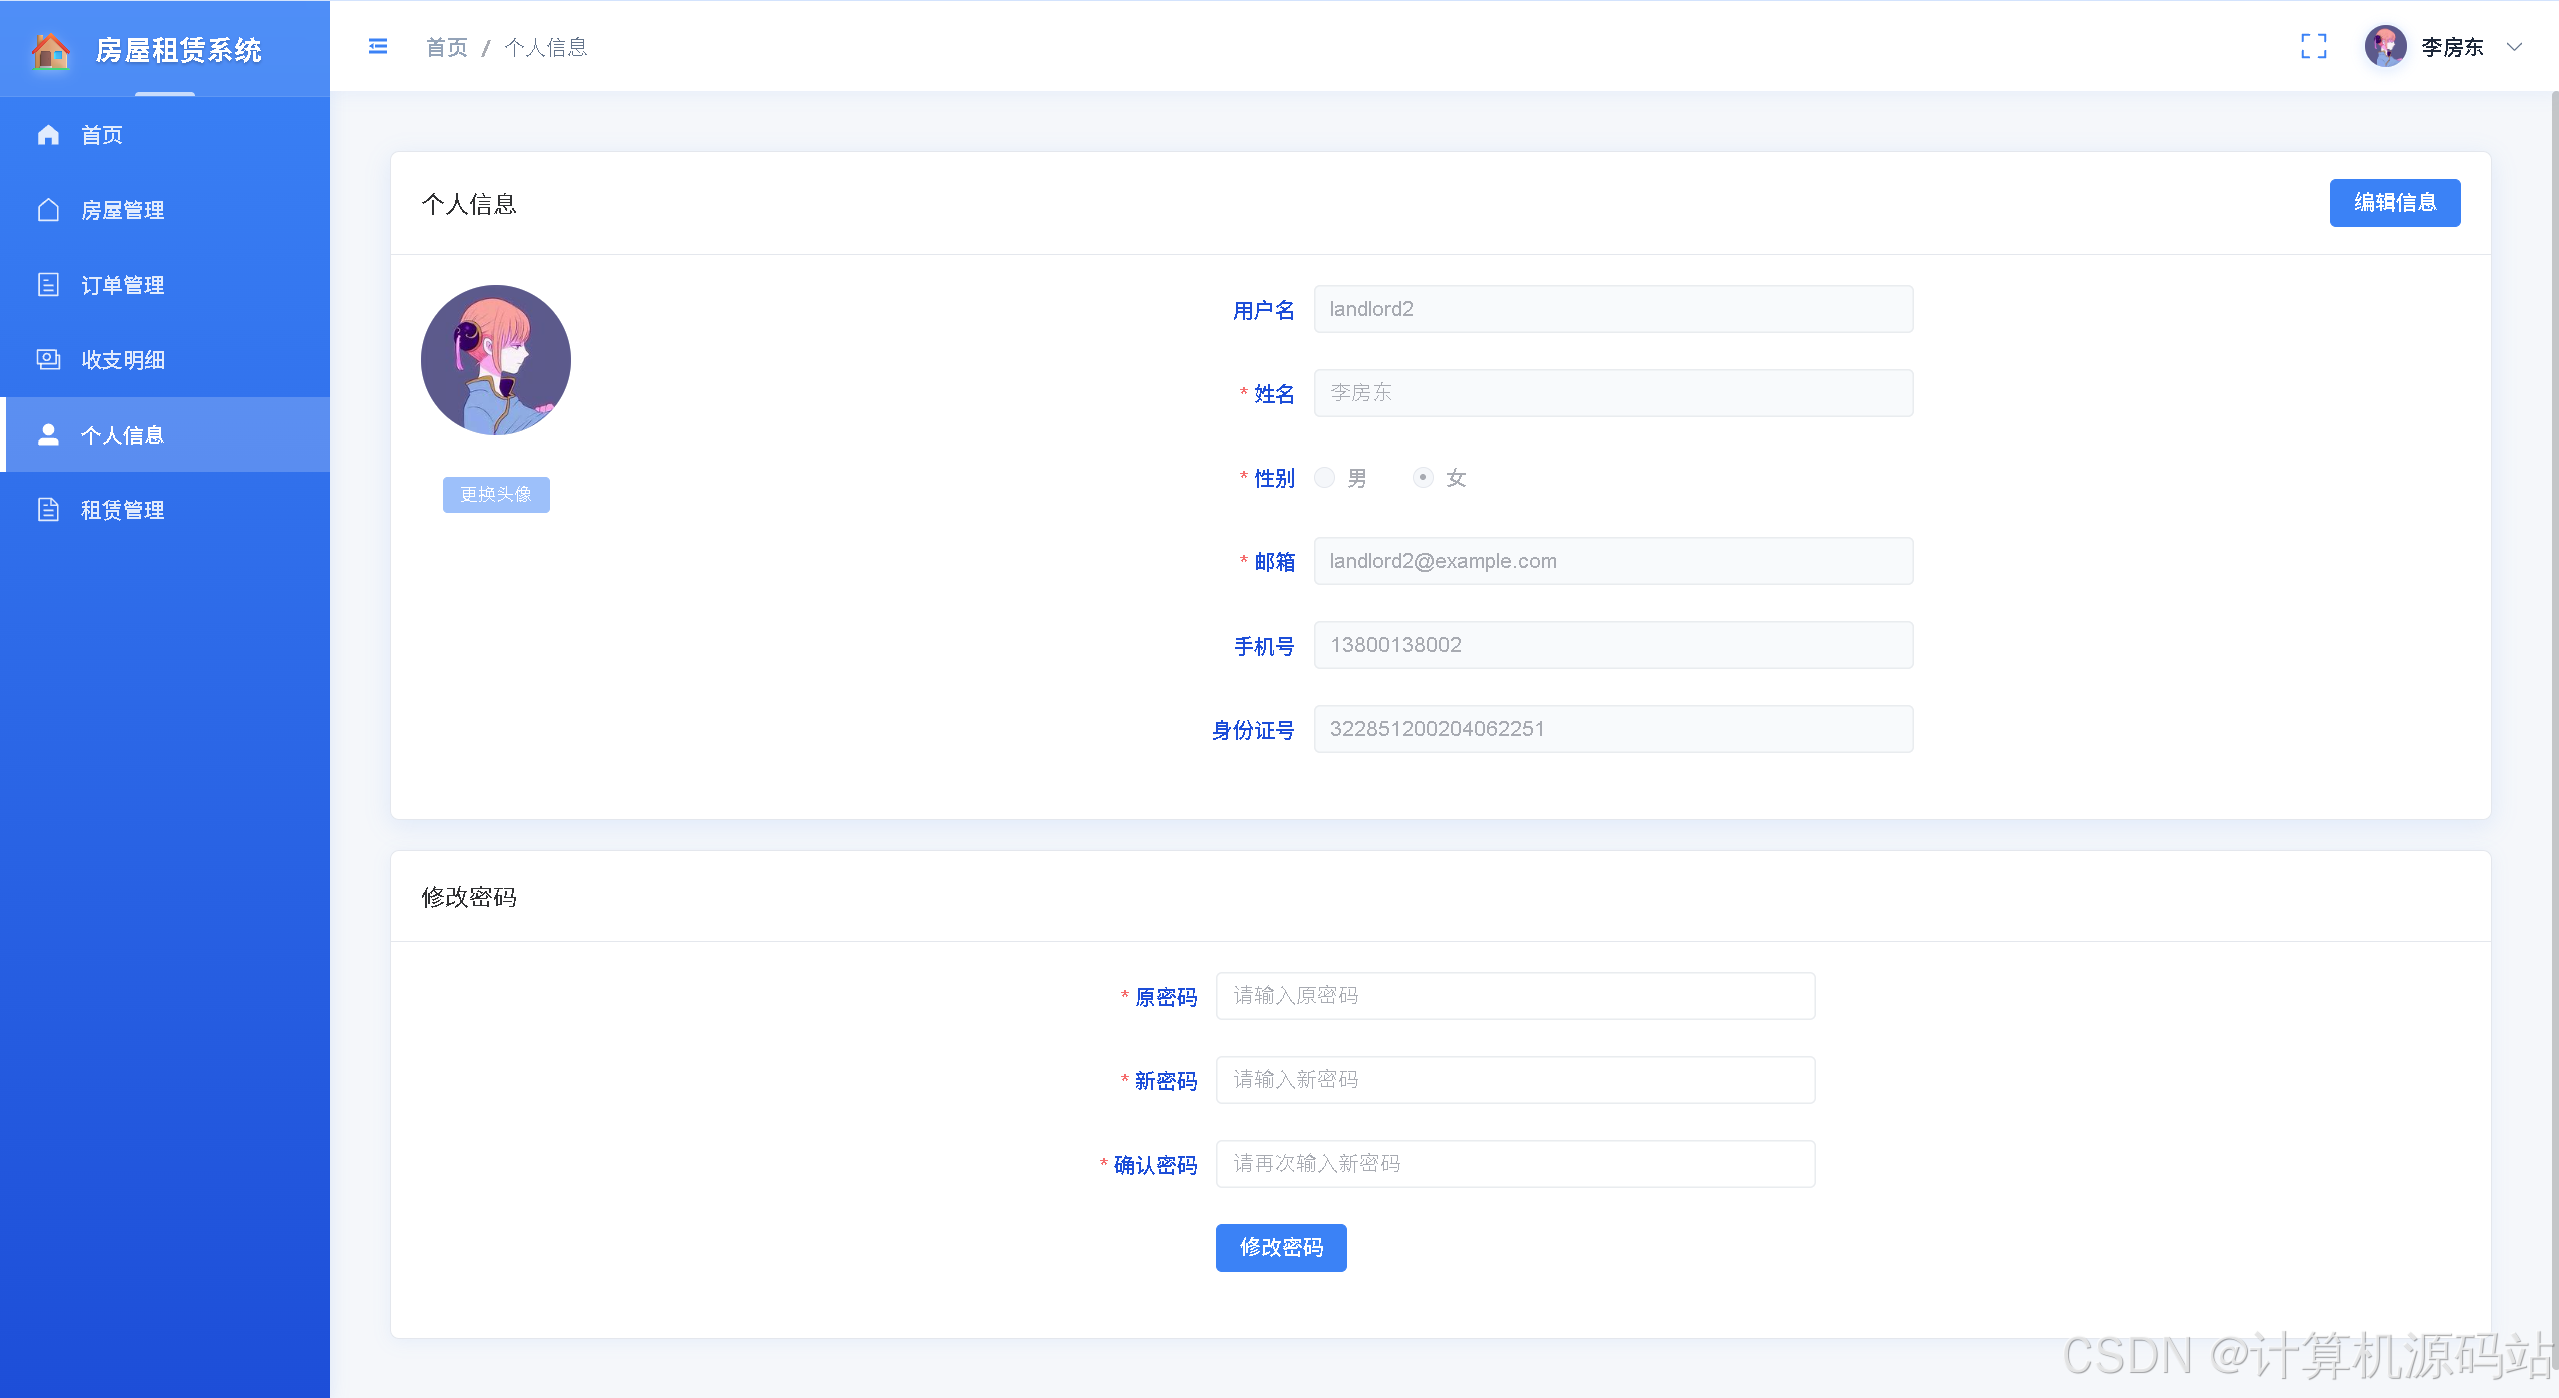Click the 收支明细 money icon
Screen dimensions: 2559x1398
[x=48, y=360]
